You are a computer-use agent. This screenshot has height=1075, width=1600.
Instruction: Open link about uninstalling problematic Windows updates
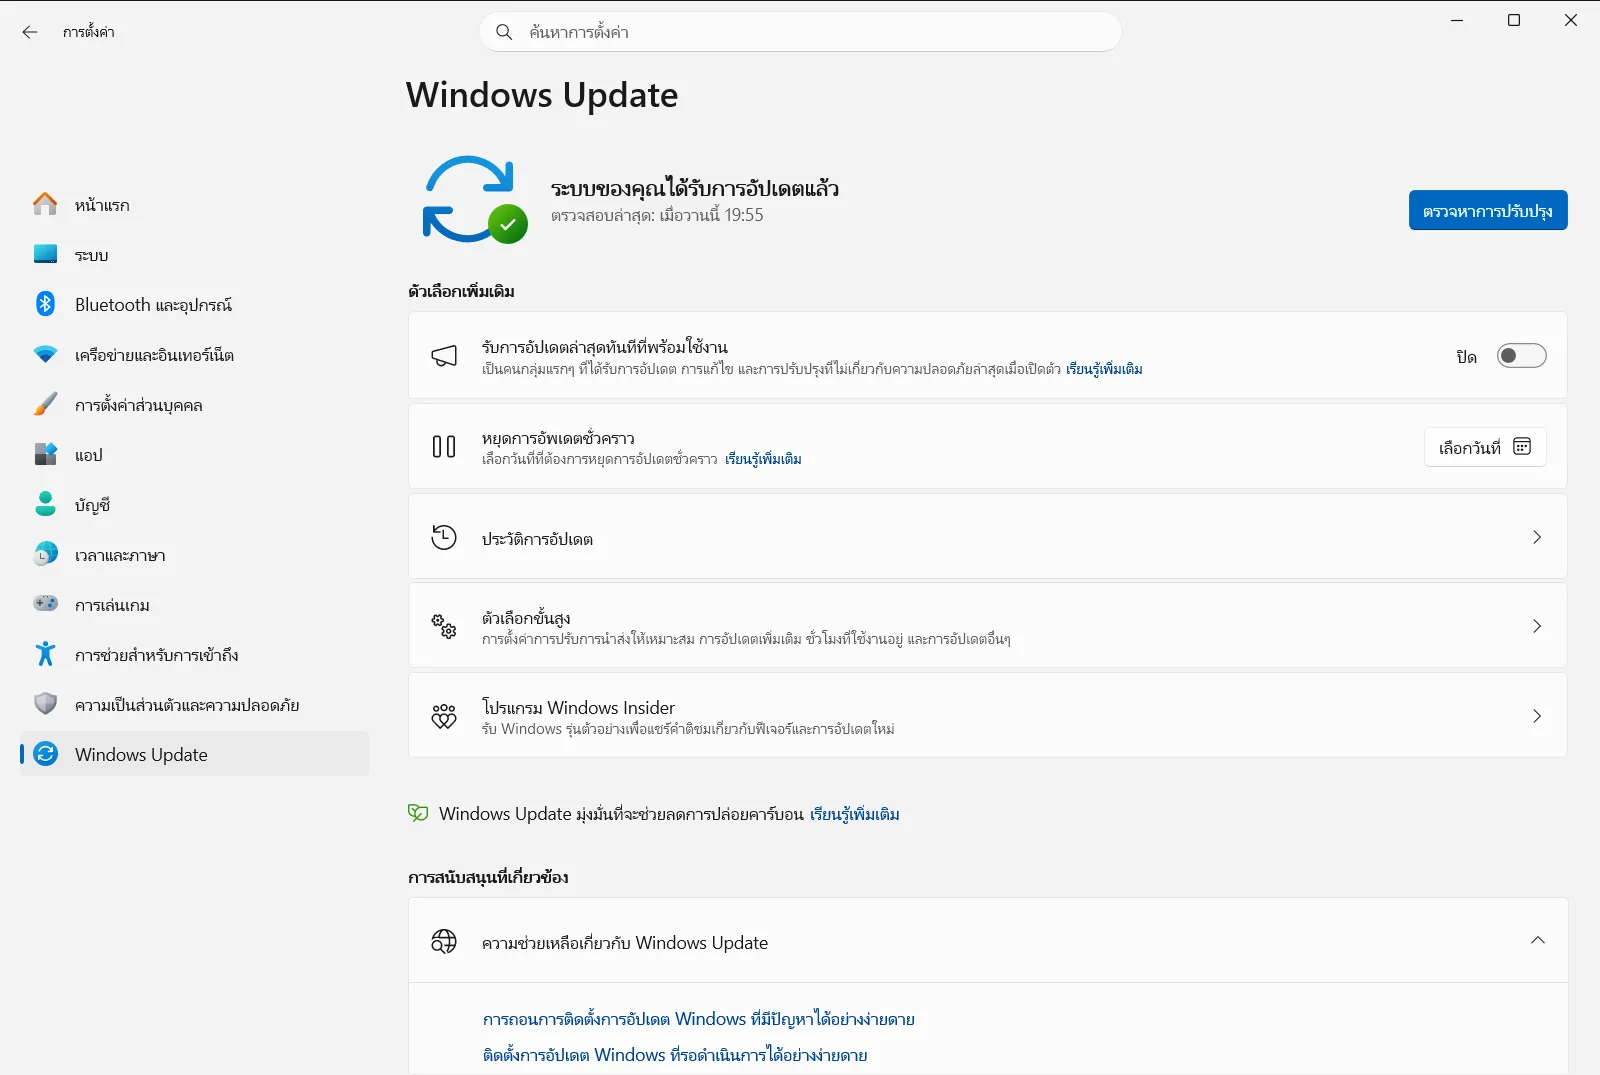[698, 1019]
